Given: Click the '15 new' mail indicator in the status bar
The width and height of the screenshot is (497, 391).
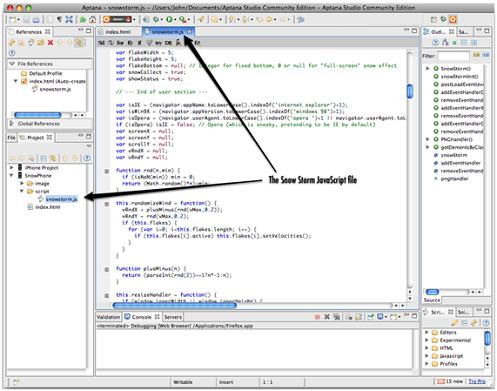Looking at the screenshot, I should click(450, 381).
